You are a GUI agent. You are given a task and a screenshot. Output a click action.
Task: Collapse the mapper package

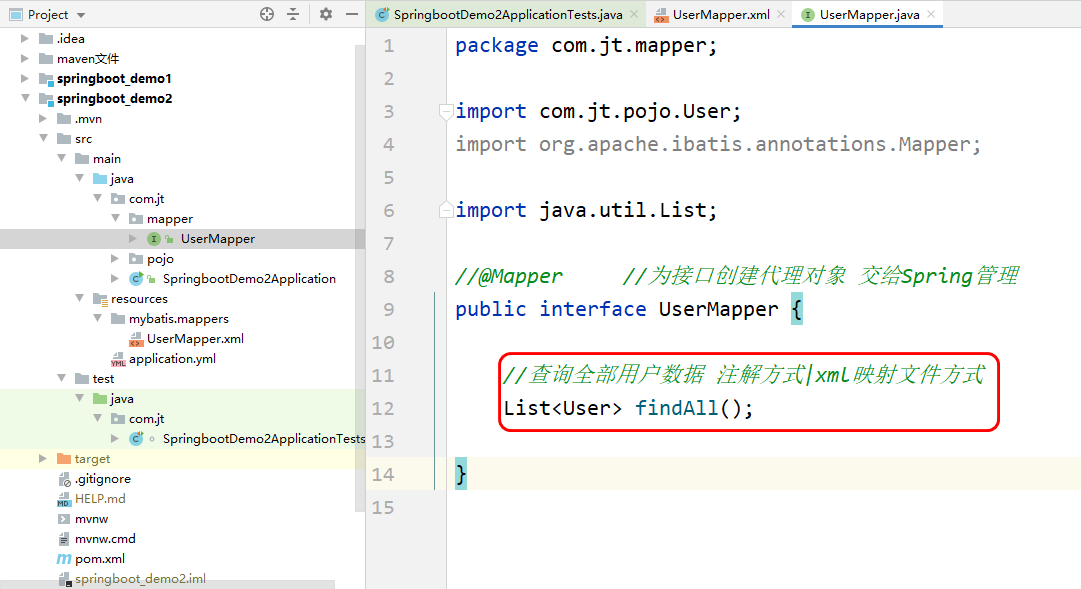click(x=115, y=218)
